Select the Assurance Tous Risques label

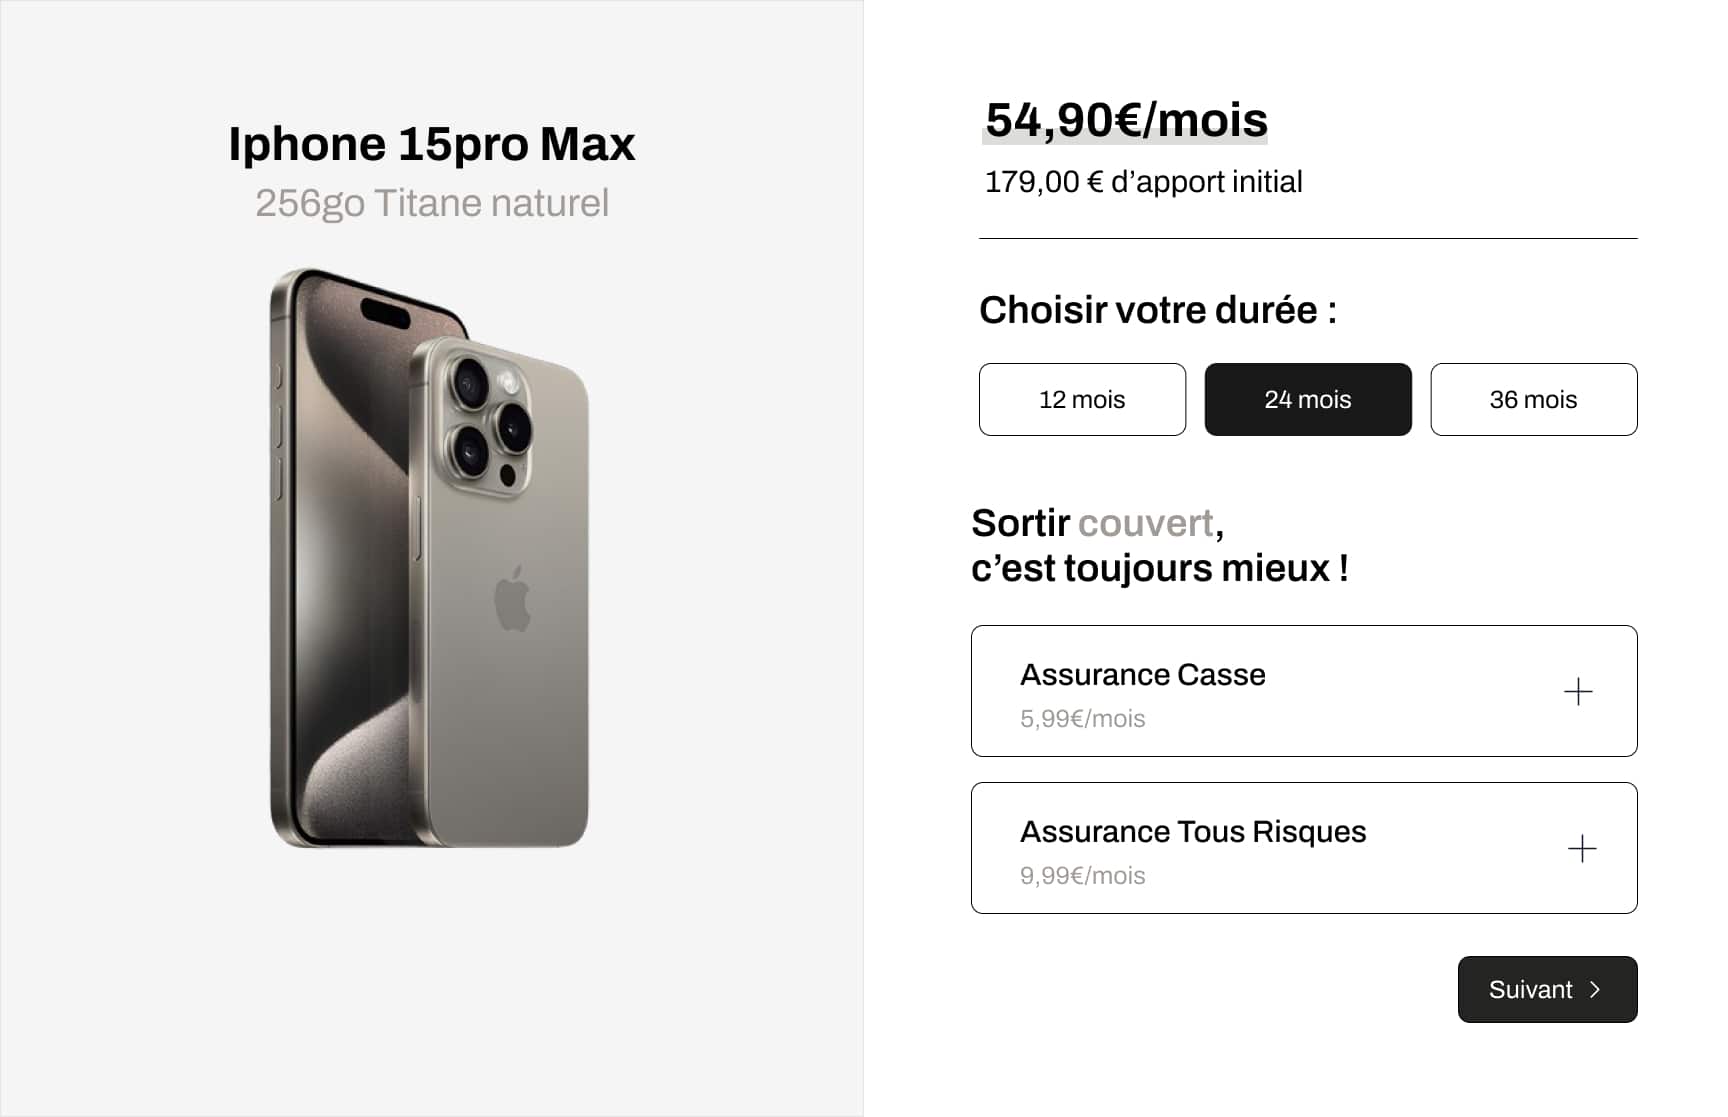click(1192, 832)
